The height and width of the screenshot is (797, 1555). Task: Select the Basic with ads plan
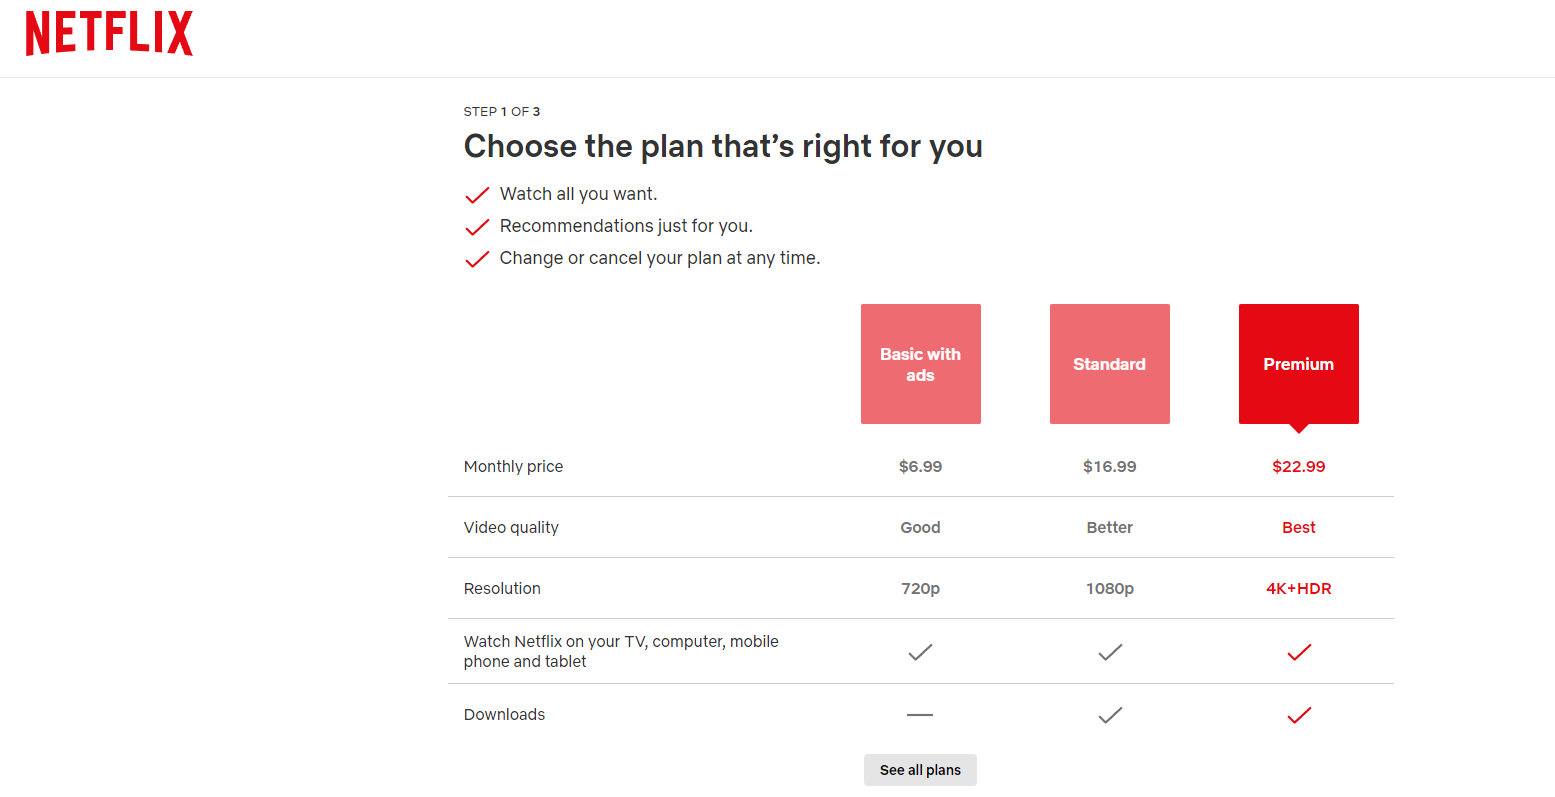(920, 364)
